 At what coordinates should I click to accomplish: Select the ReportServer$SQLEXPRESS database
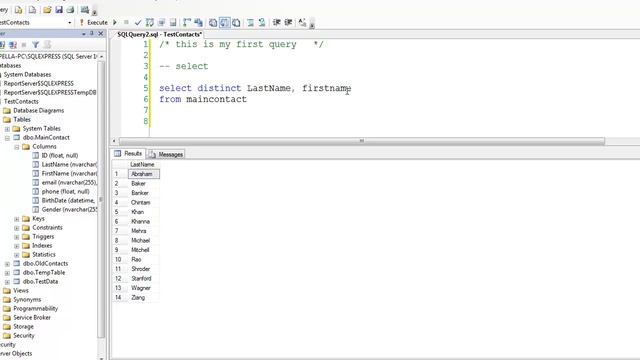39,83
